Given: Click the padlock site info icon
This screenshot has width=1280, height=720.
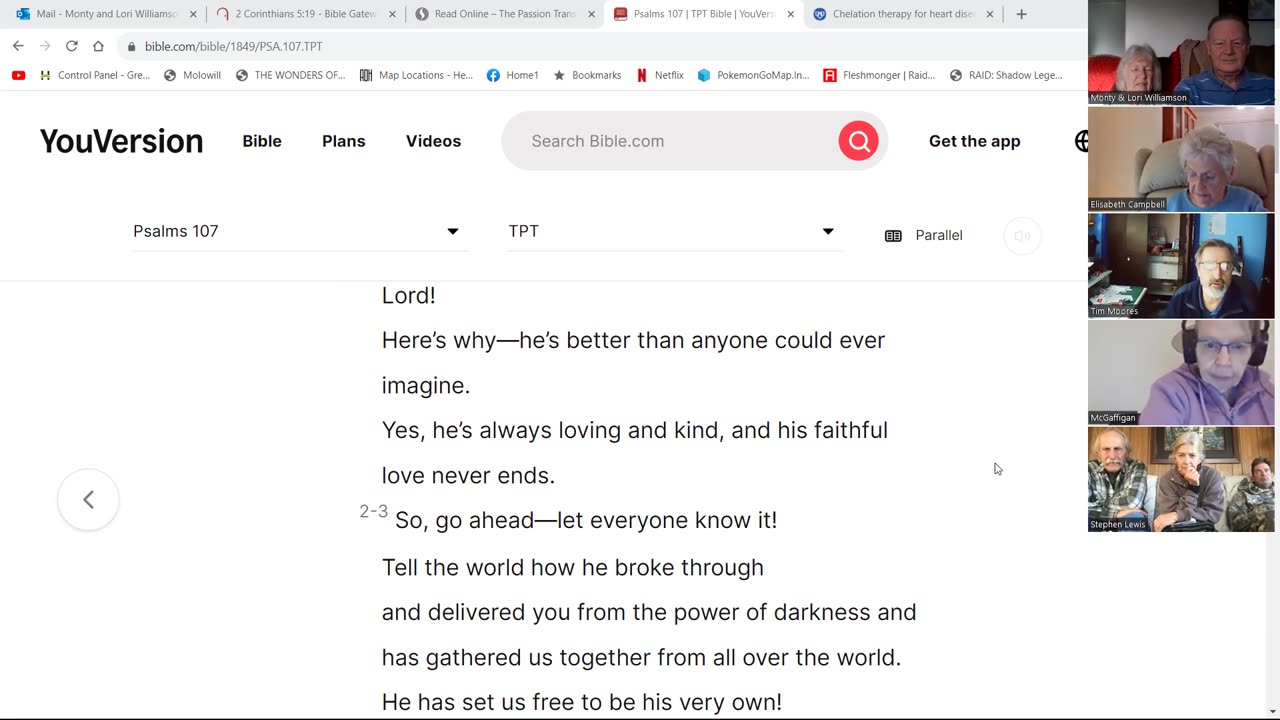Looking at the screenshot, I should [131, 46].
